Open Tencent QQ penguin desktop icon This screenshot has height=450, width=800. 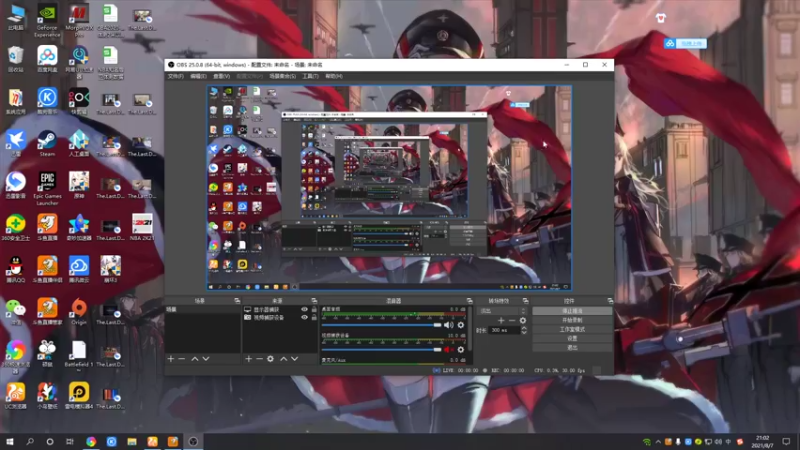16,269
